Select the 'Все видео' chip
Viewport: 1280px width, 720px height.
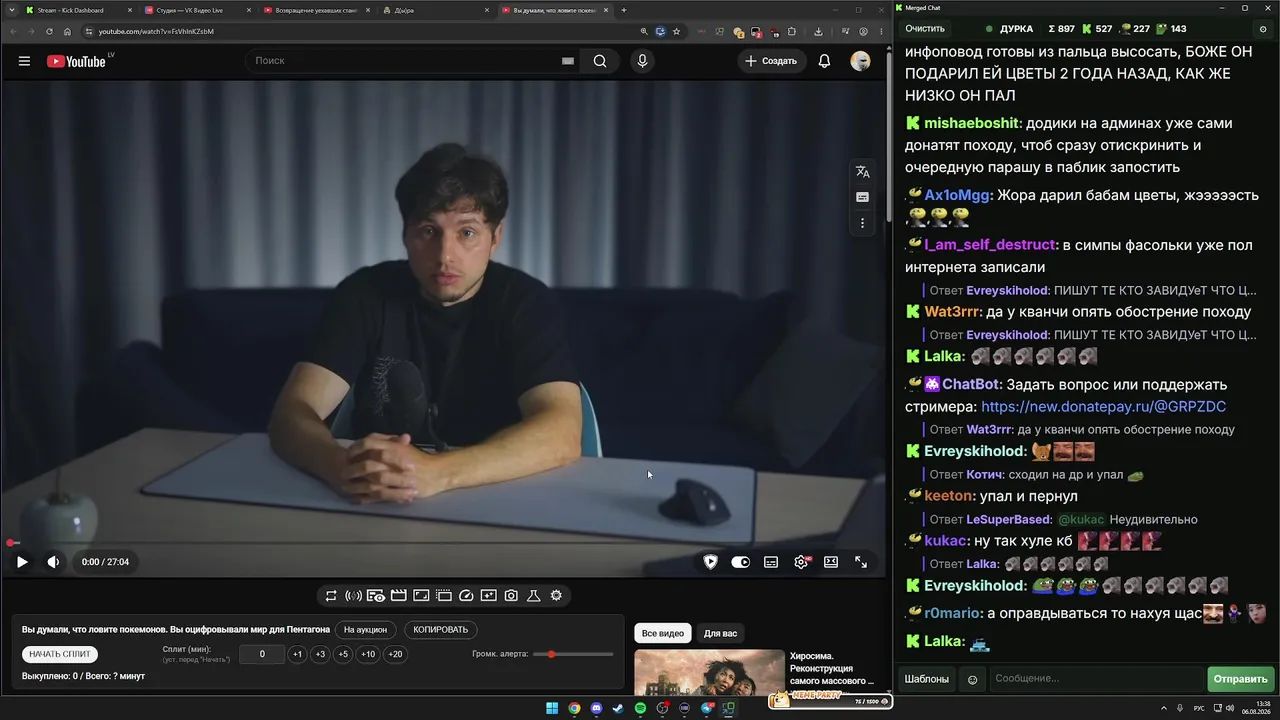point(663,634)
